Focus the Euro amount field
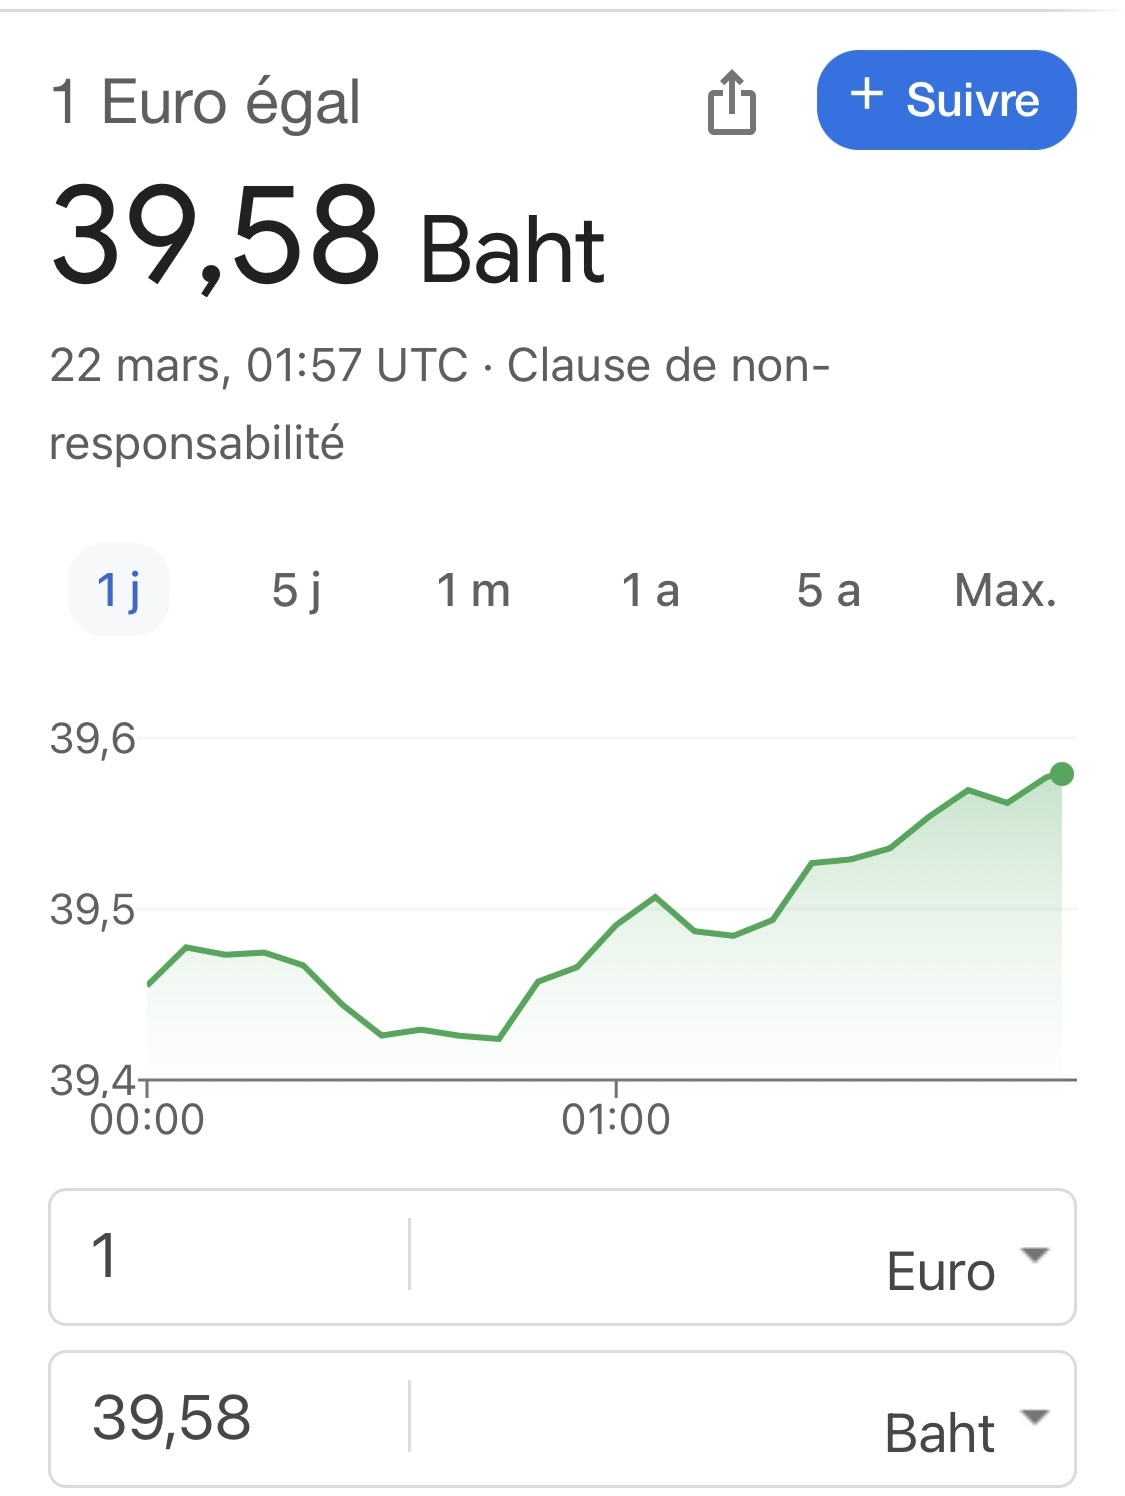This screenshot has height=1496, width=1125. click(x=230, y=1256)
